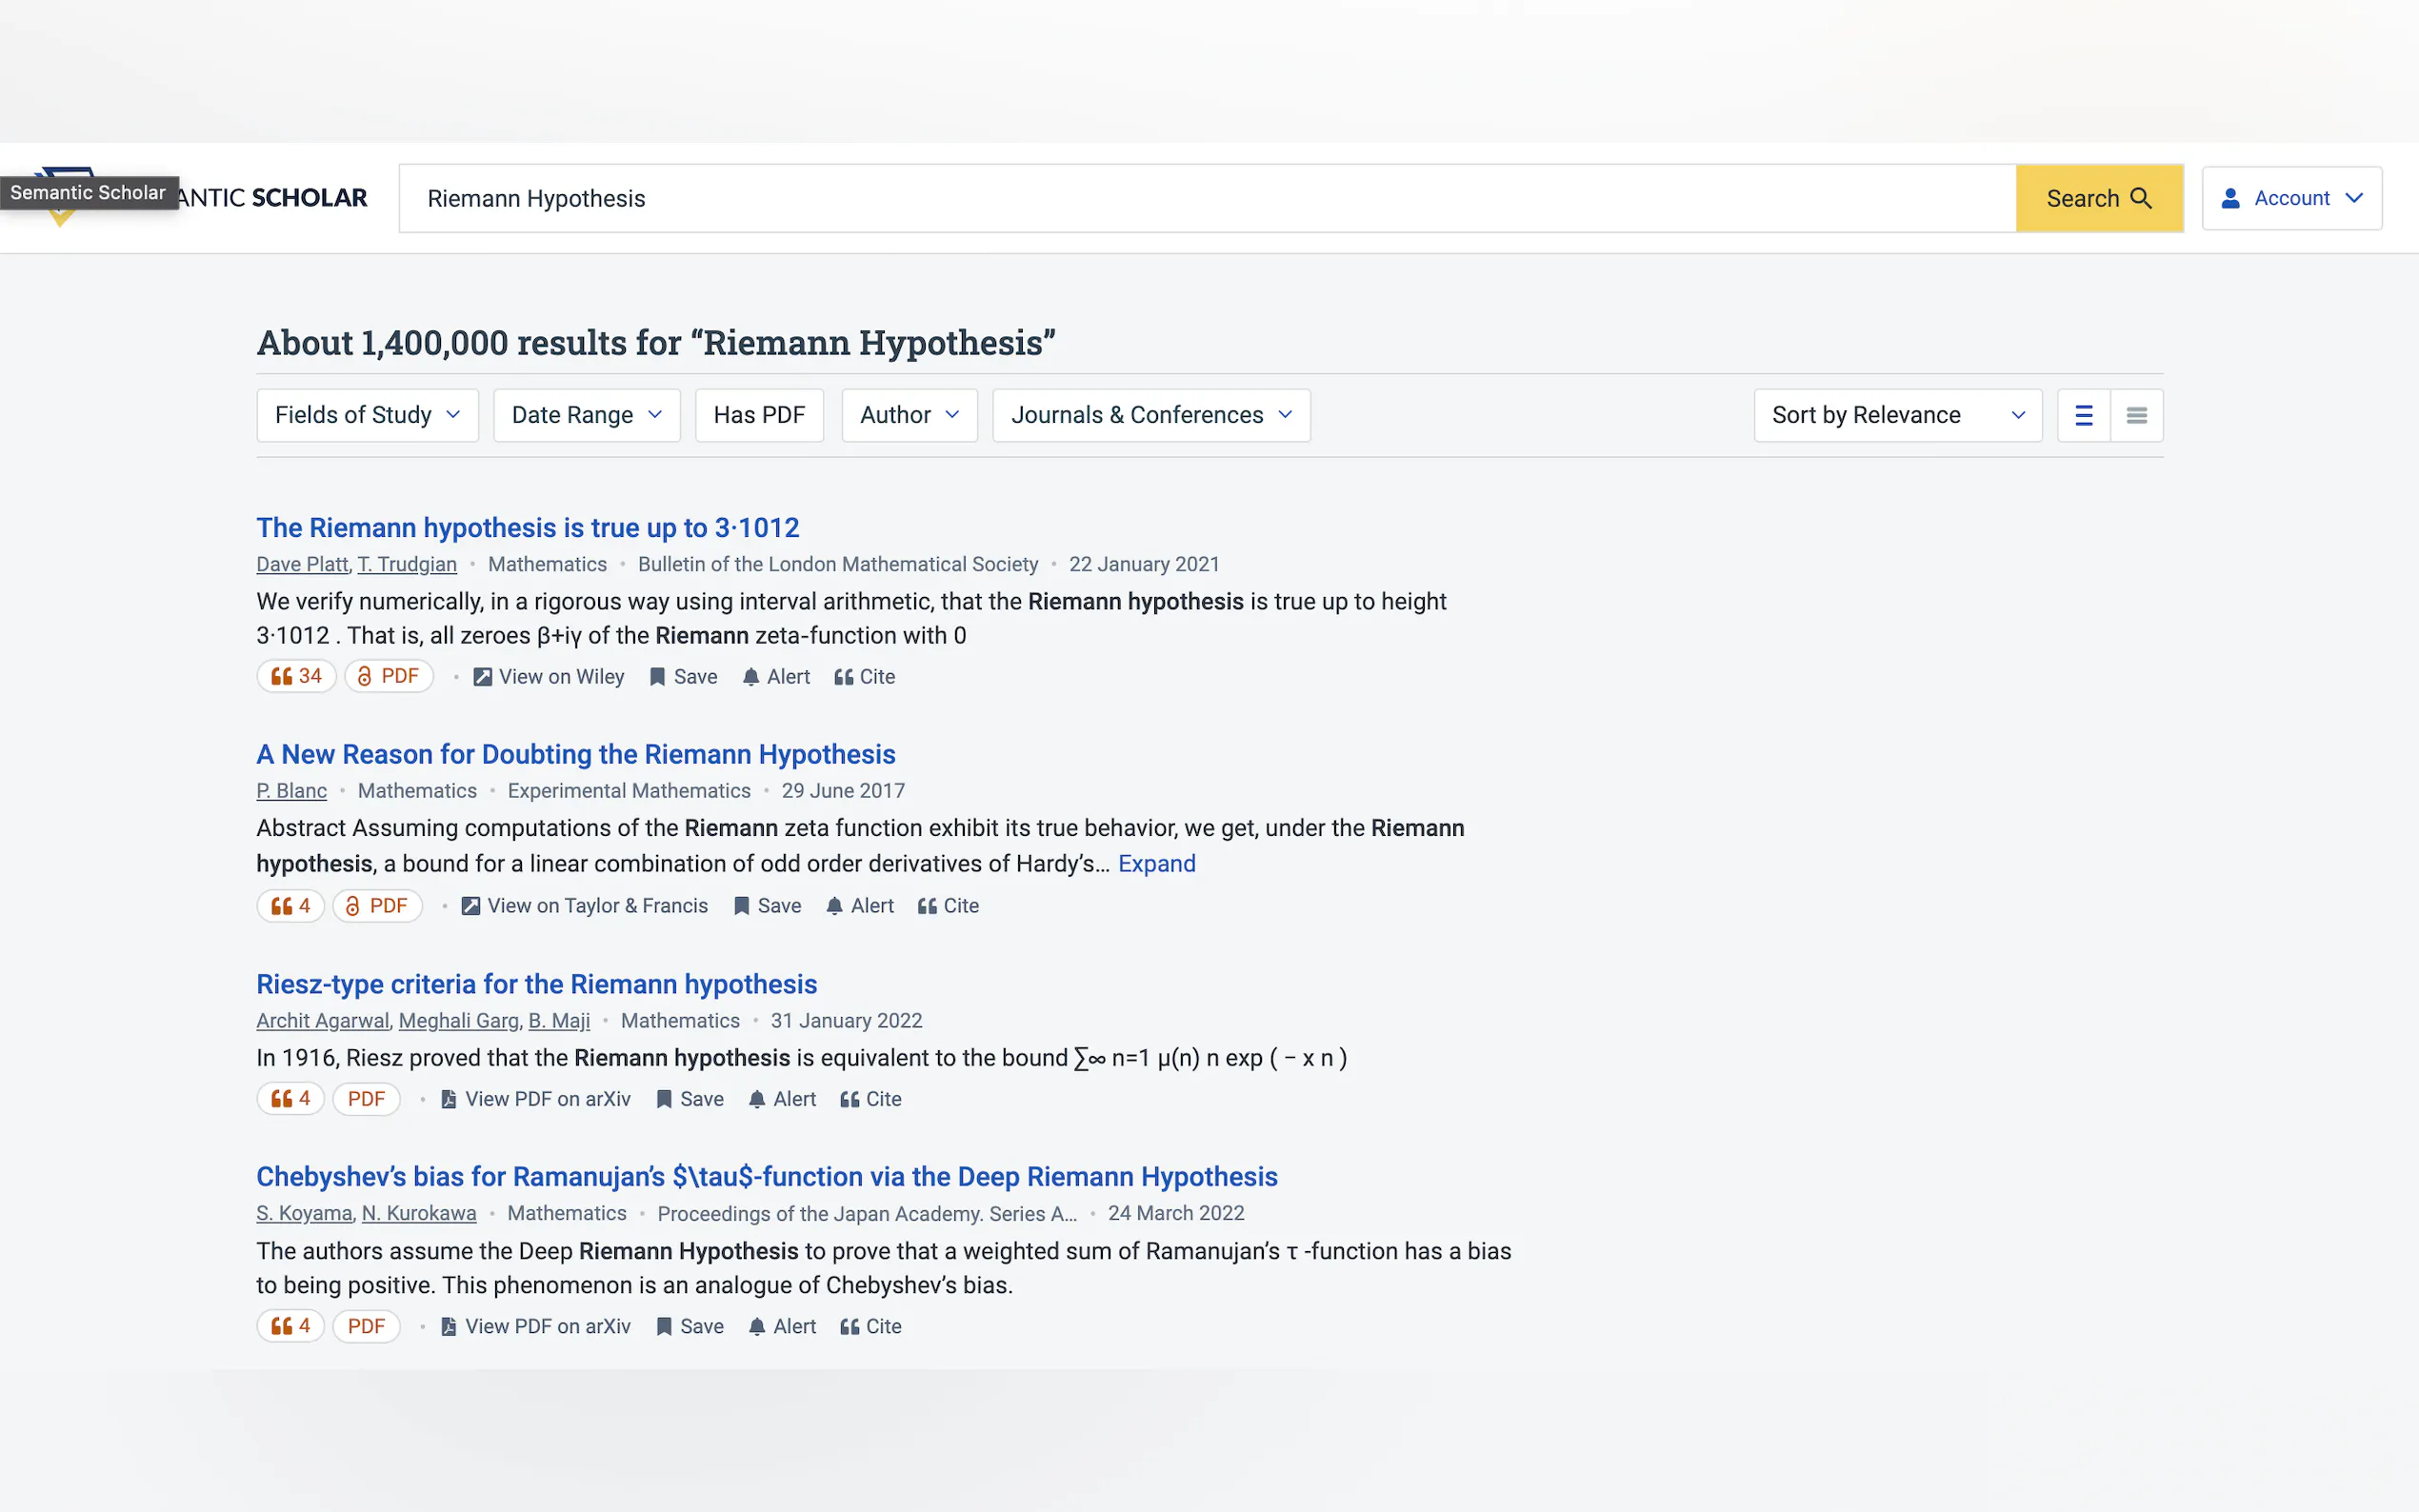Set Alert on Riesz-type criteria paper
The height and width of the screenshot is (1512, 2419).
[782, 1098]
